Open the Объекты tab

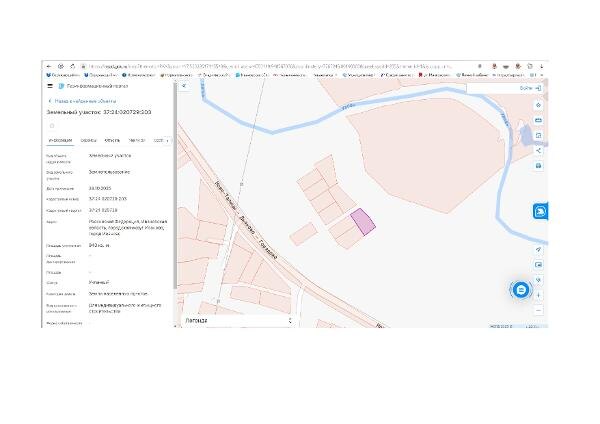pyautogui.click(x=112, y=140)
